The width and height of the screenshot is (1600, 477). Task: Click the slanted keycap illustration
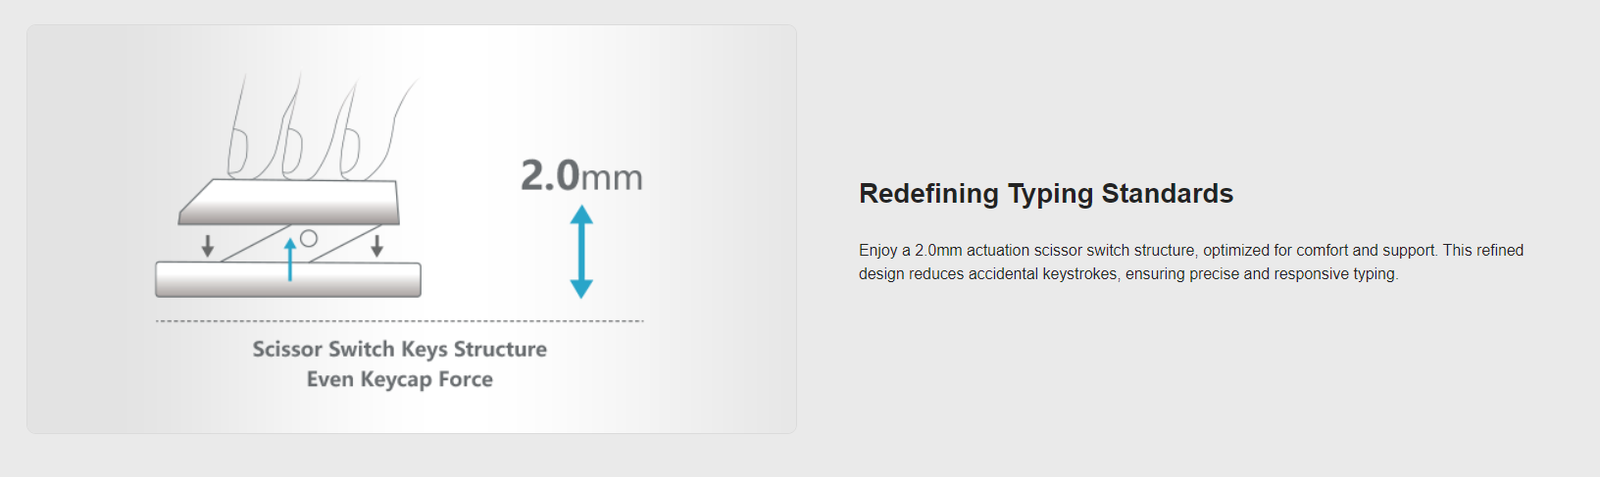[x=289, y=202]
